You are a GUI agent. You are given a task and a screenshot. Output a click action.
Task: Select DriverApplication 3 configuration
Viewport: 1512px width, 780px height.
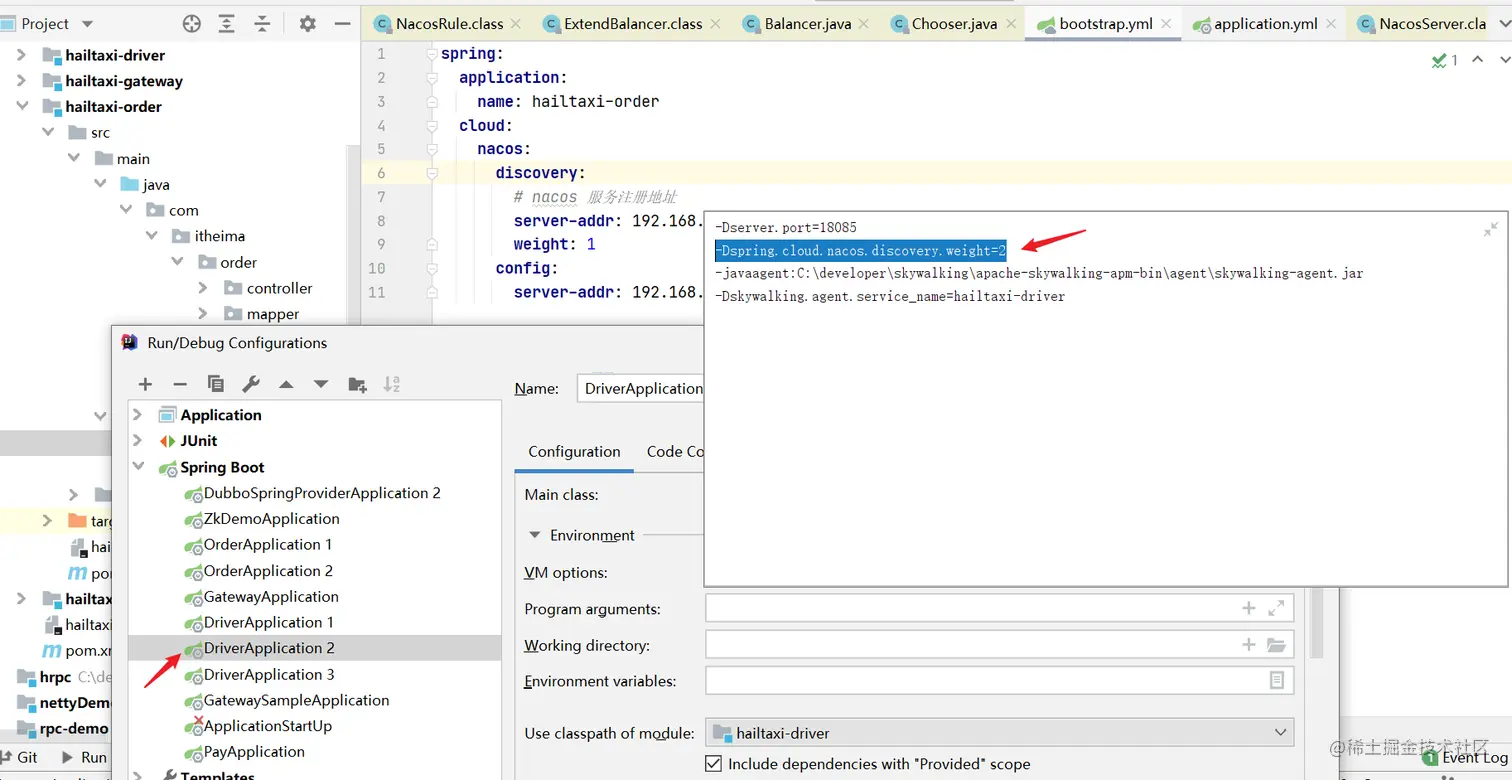coord(269,674)
